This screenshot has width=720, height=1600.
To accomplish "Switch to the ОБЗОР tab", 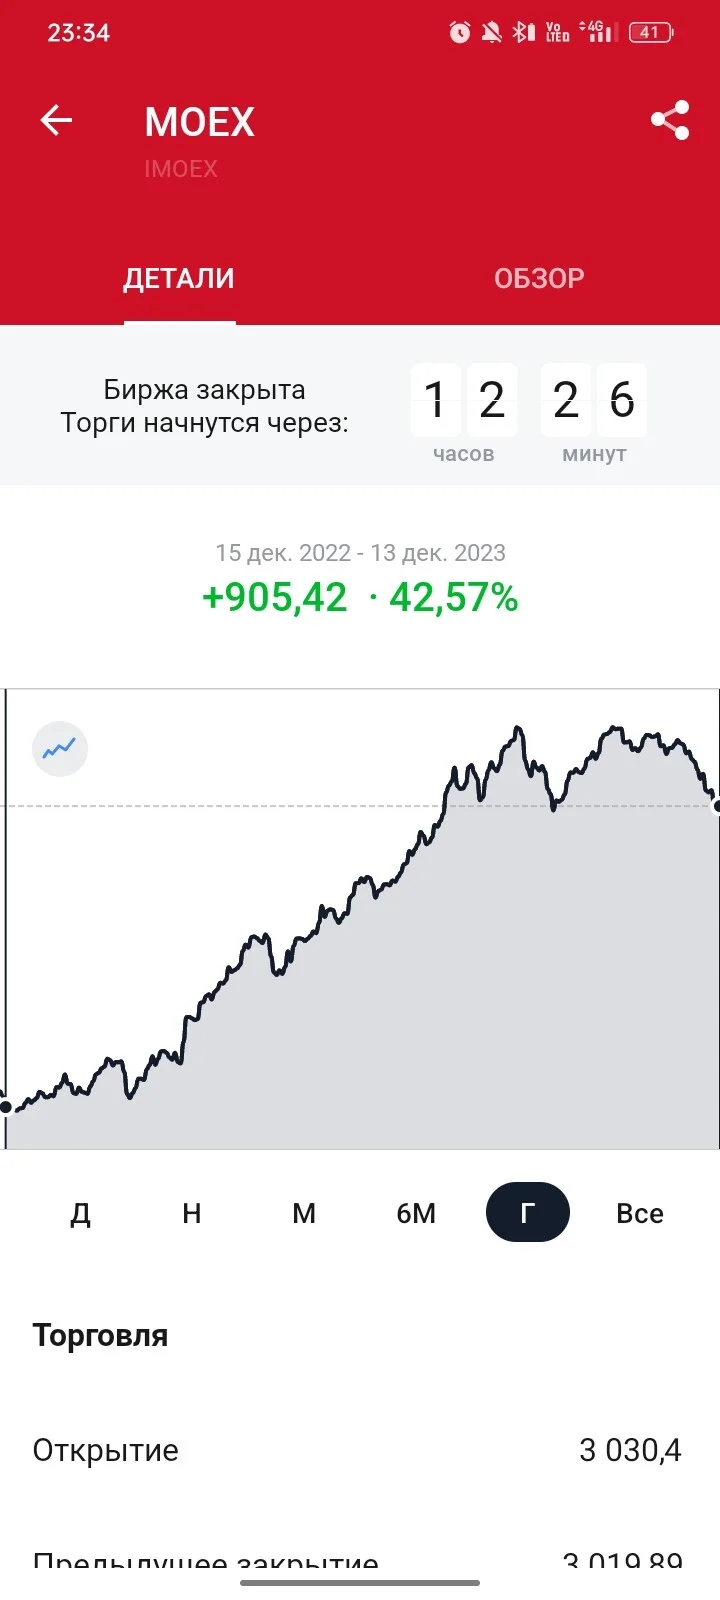I will (539, 278).
